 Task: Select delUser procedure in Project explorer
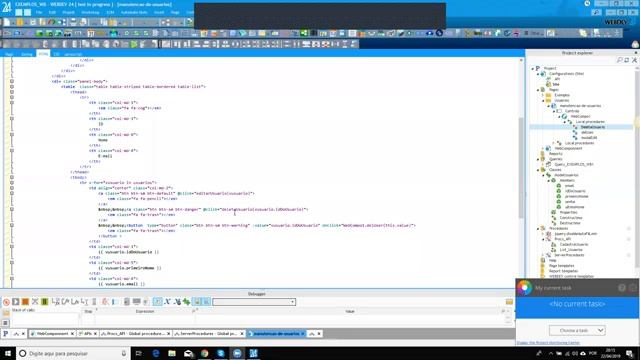tap(587, 133)
